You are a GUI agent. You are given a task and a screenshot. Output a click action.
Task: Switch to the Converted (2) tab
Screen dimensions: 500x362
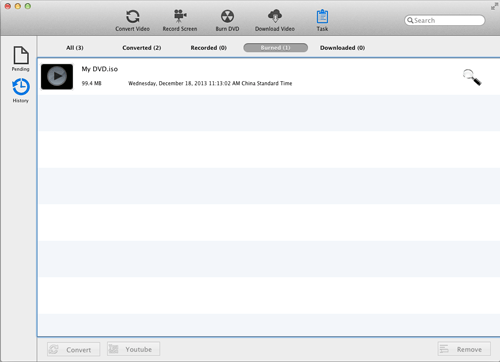(x=142, y=48)
